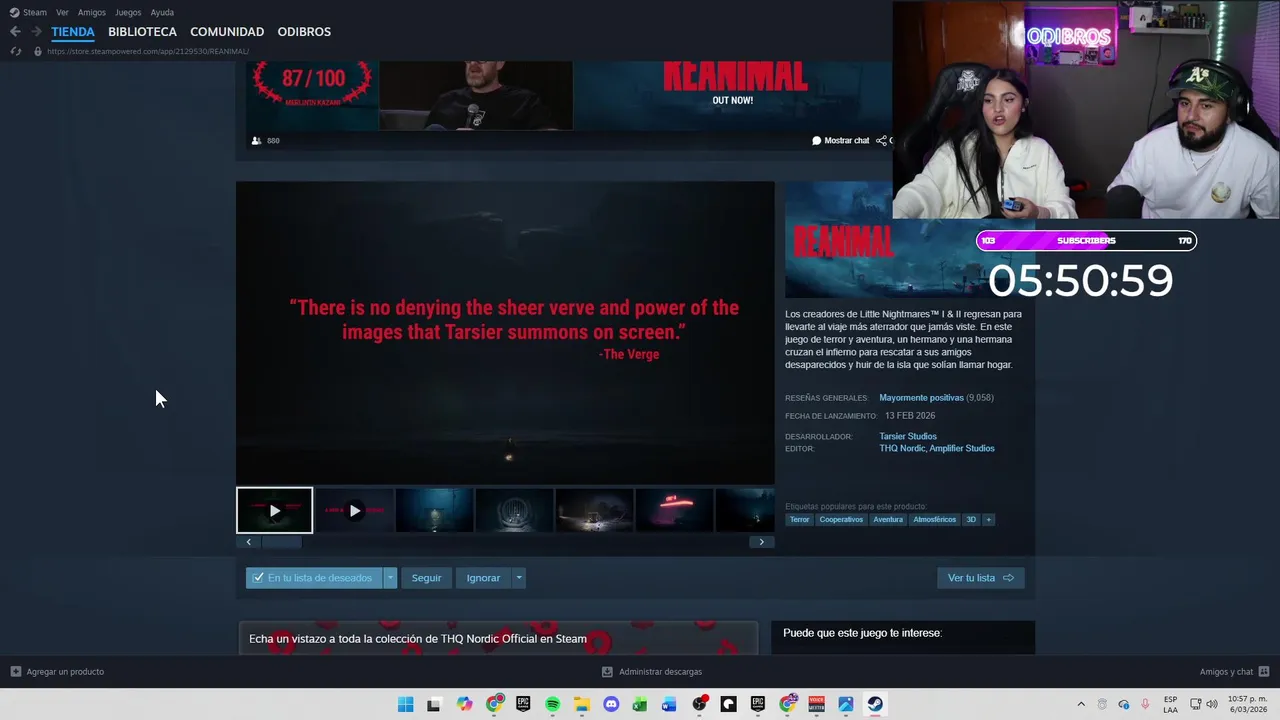1280x720 pixels.
Task: Open Copilot from the taskbar
Action: (464, 704)
